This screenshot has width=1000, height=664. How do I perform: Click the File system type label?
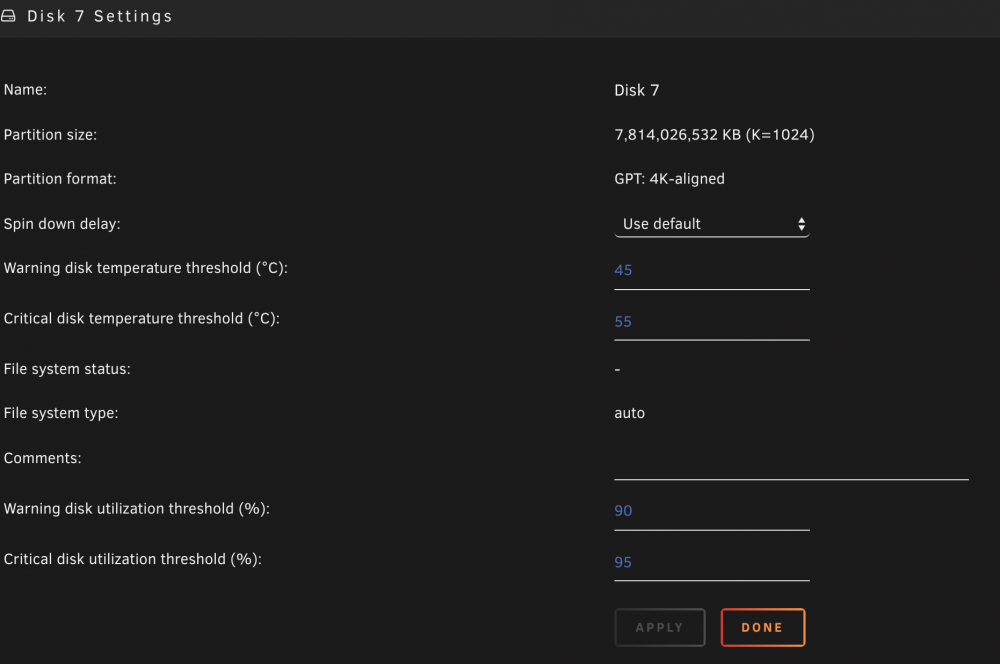[61, 413]
